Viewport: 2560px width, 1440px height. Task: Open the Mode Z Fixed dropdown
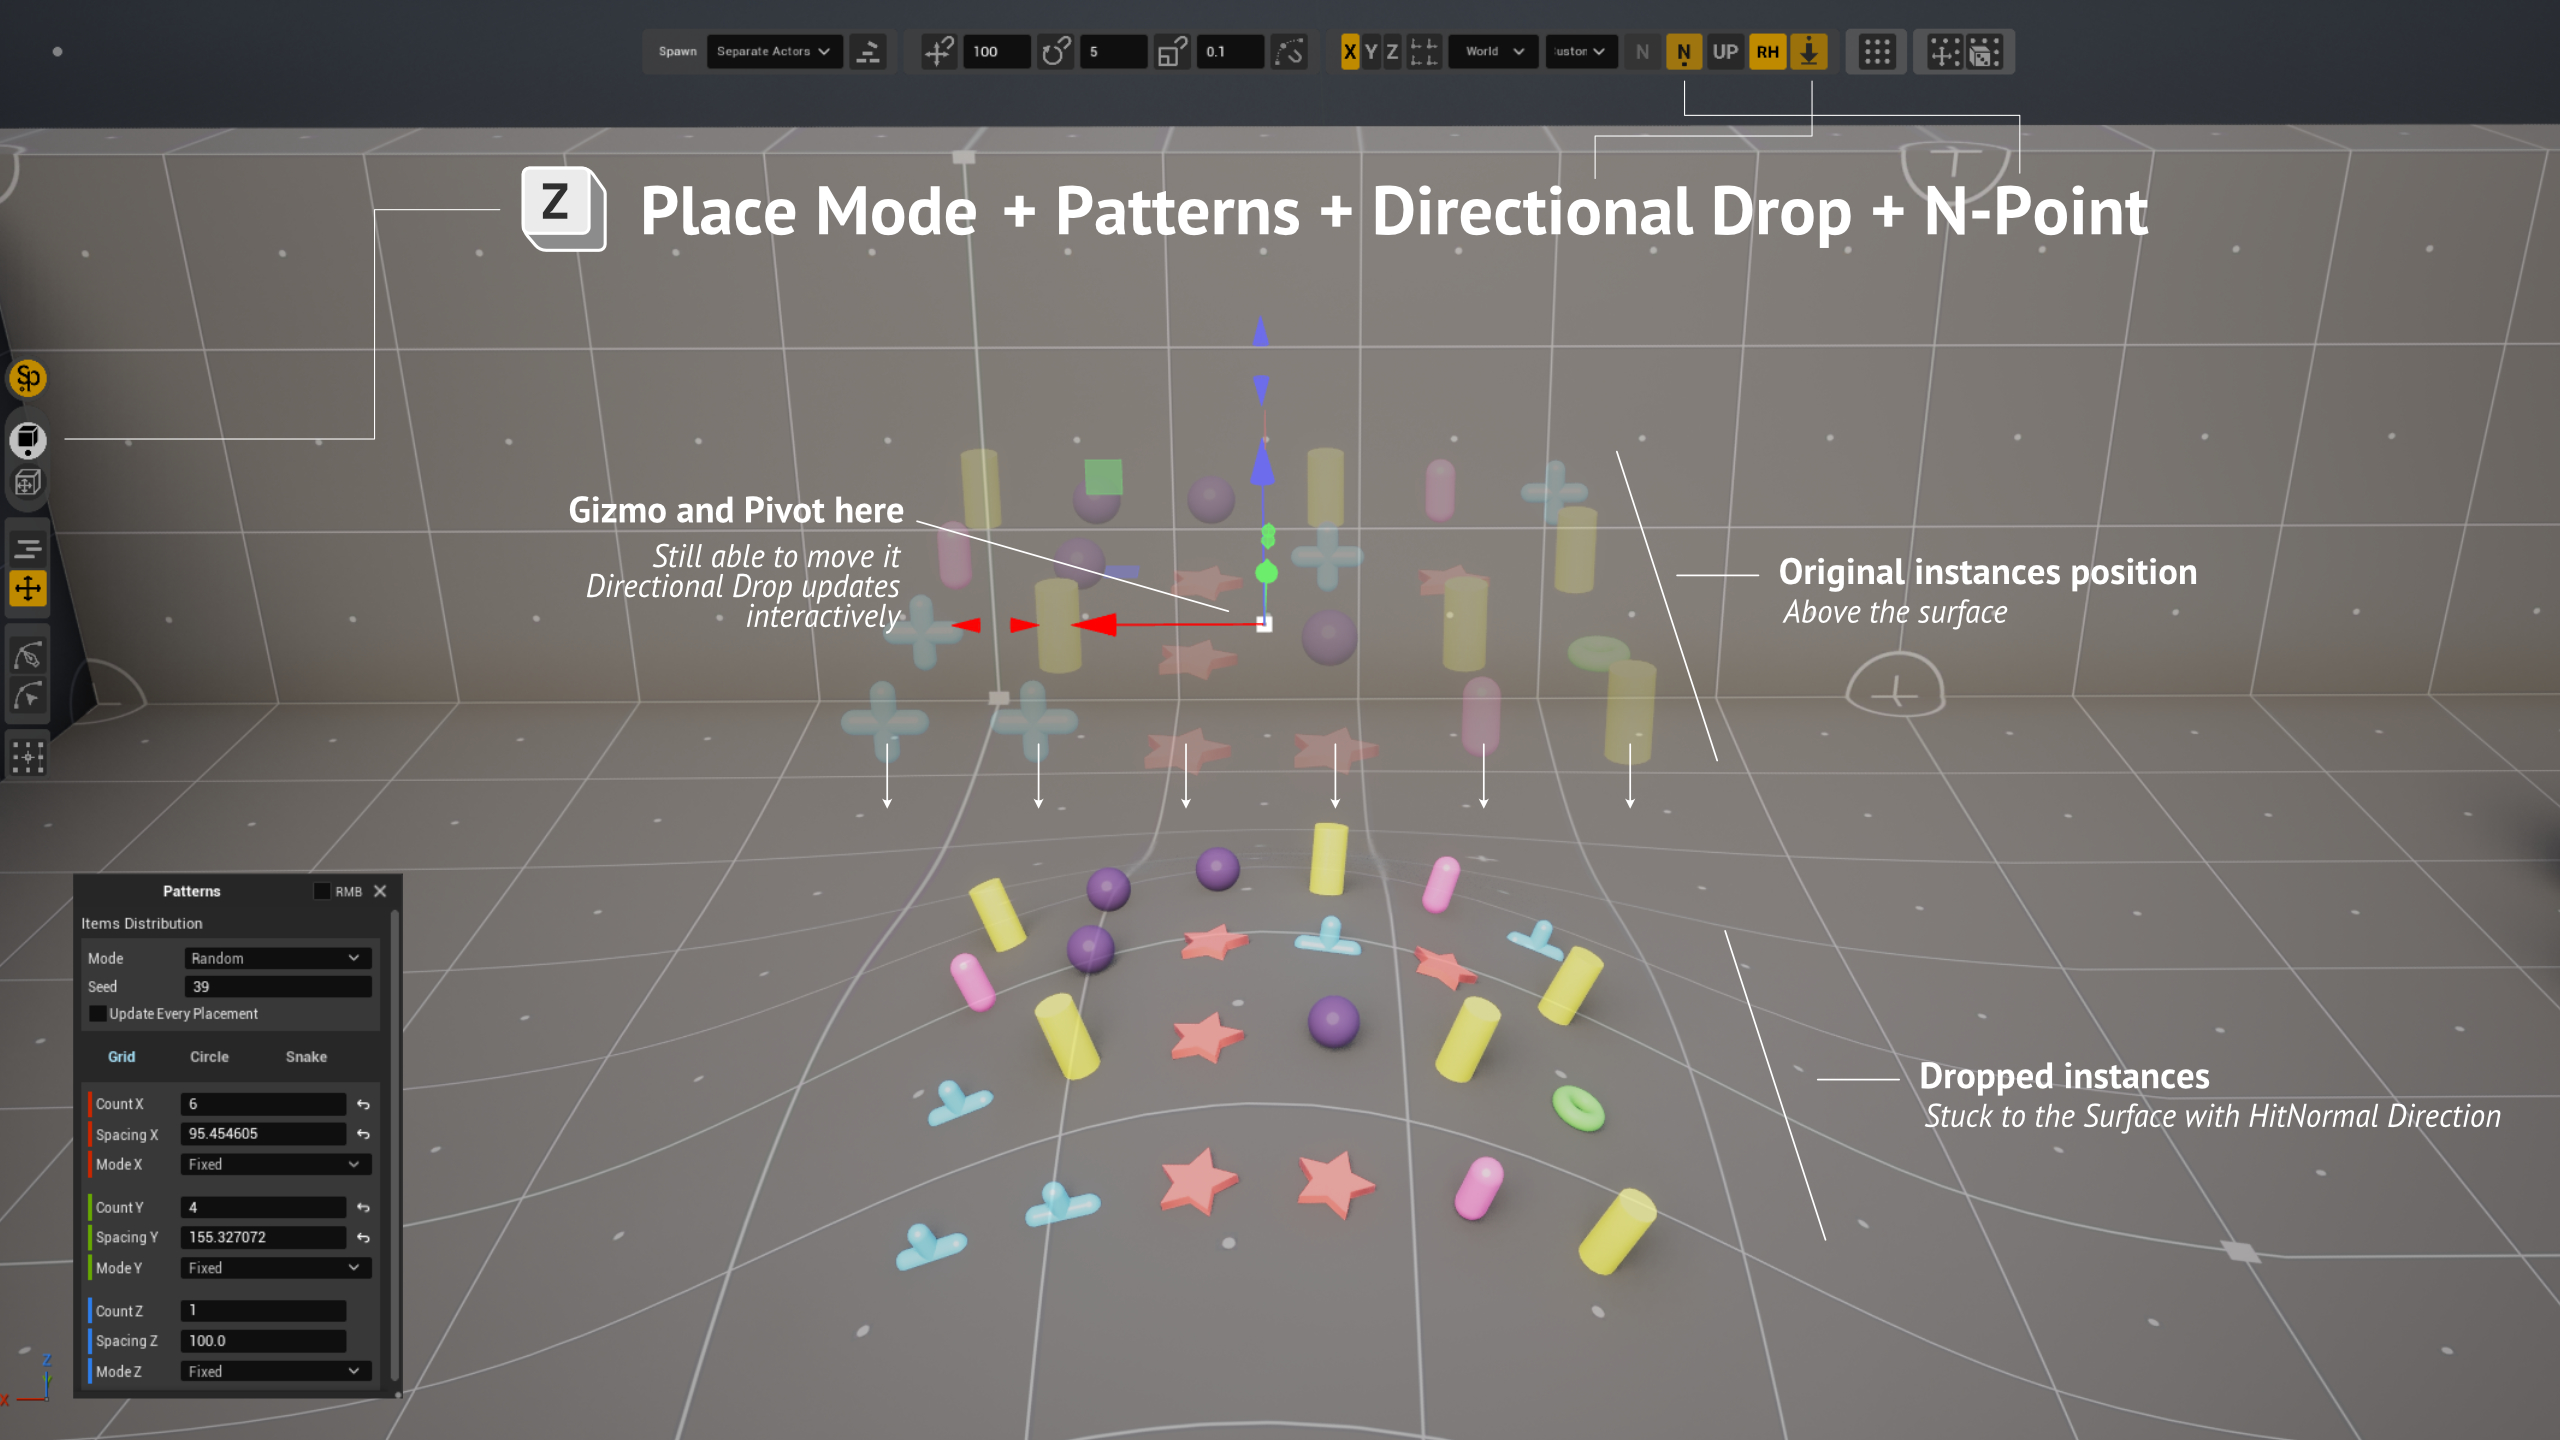[x=275, y=1371]
